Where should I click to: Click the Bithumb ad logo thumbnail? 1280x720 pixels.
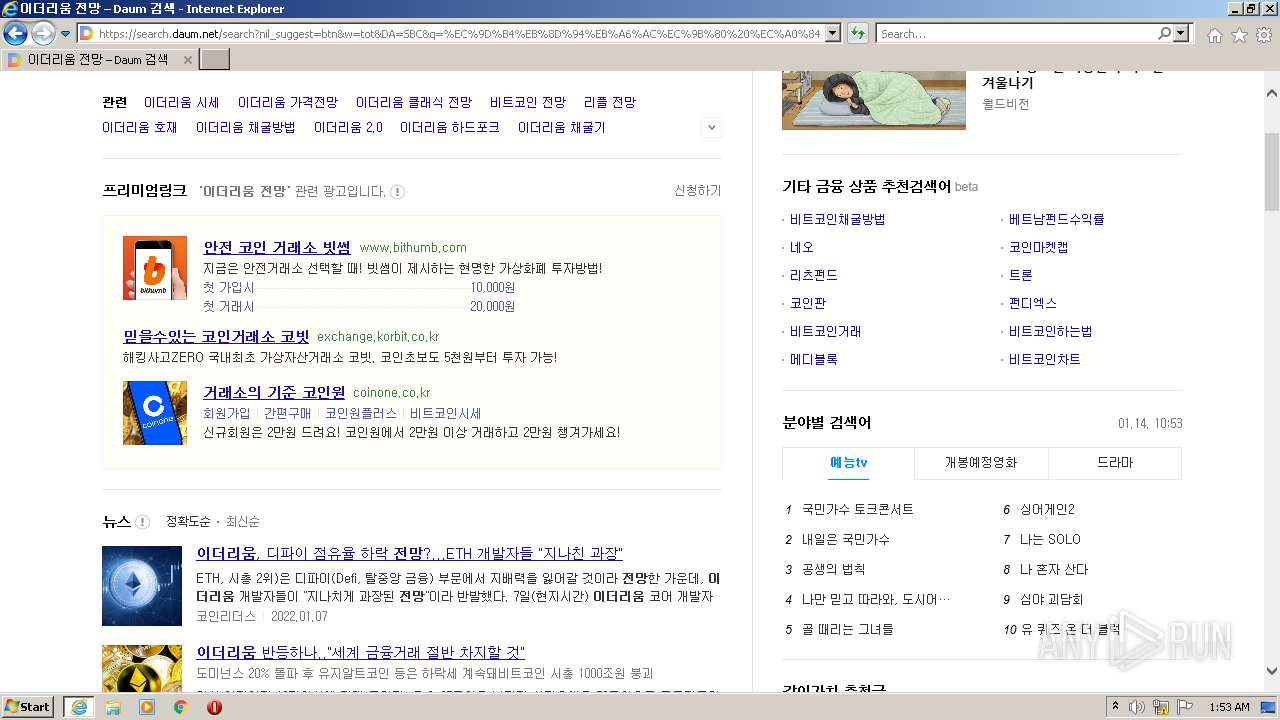point(155,268)
